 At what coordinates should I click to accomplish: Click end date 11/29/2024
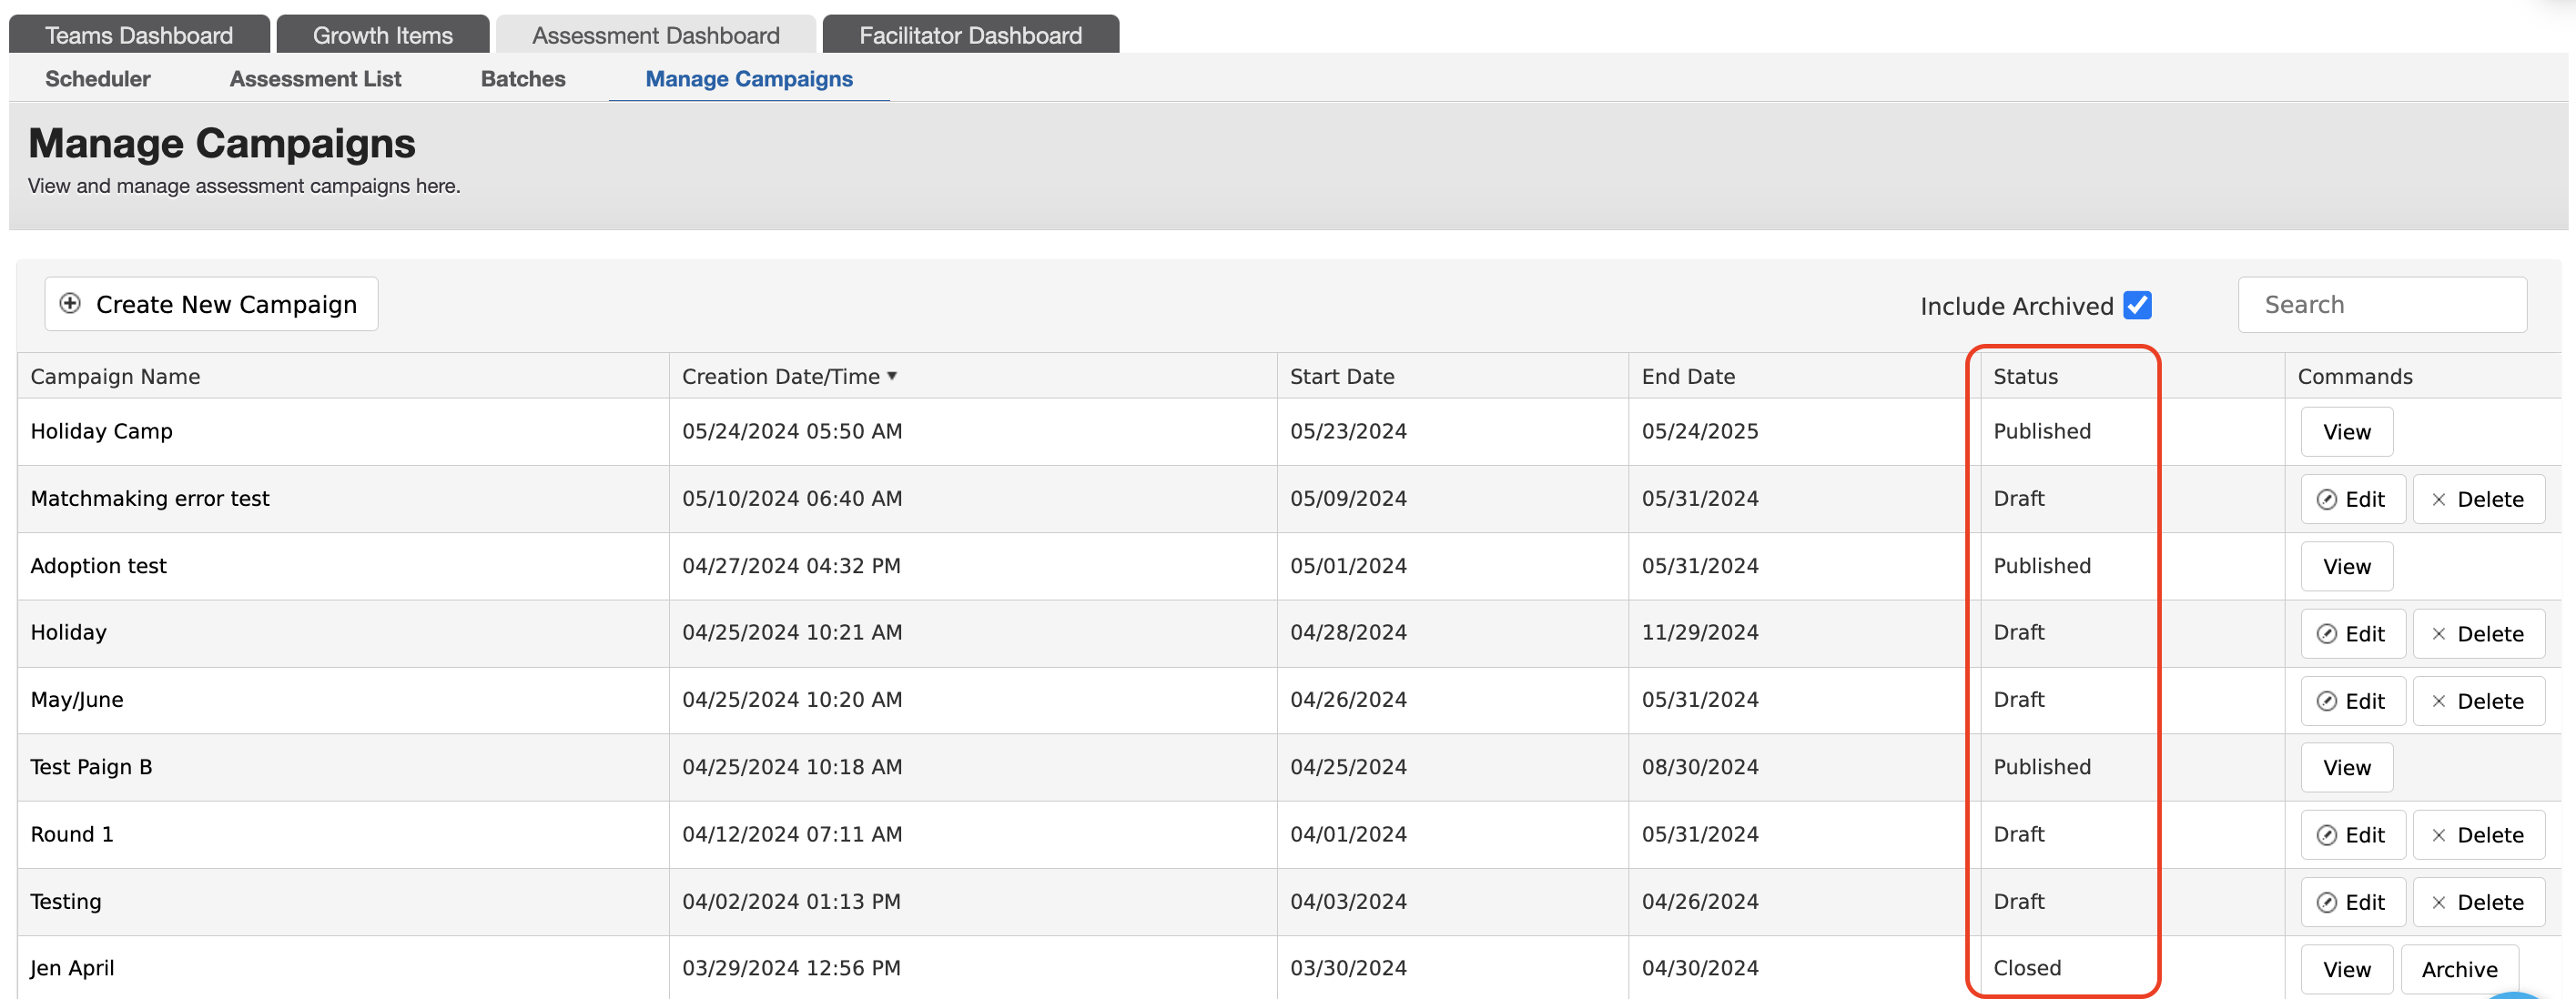(x=1700, y=632)
